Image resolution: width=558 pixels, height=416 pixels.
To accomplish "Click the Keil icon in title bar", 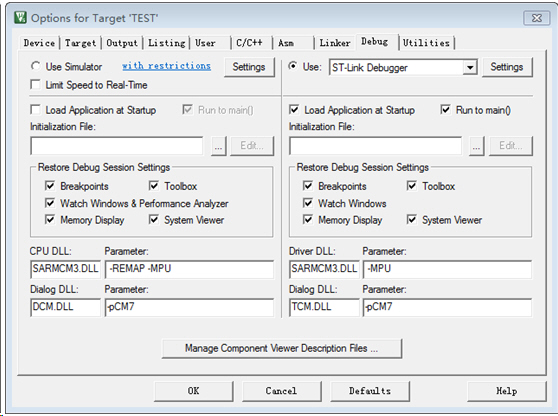I will pos(20,17).
